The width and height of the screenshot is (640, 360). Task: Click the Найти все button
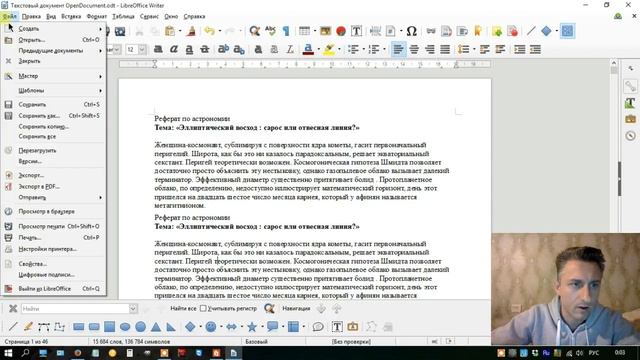[183, 309]
